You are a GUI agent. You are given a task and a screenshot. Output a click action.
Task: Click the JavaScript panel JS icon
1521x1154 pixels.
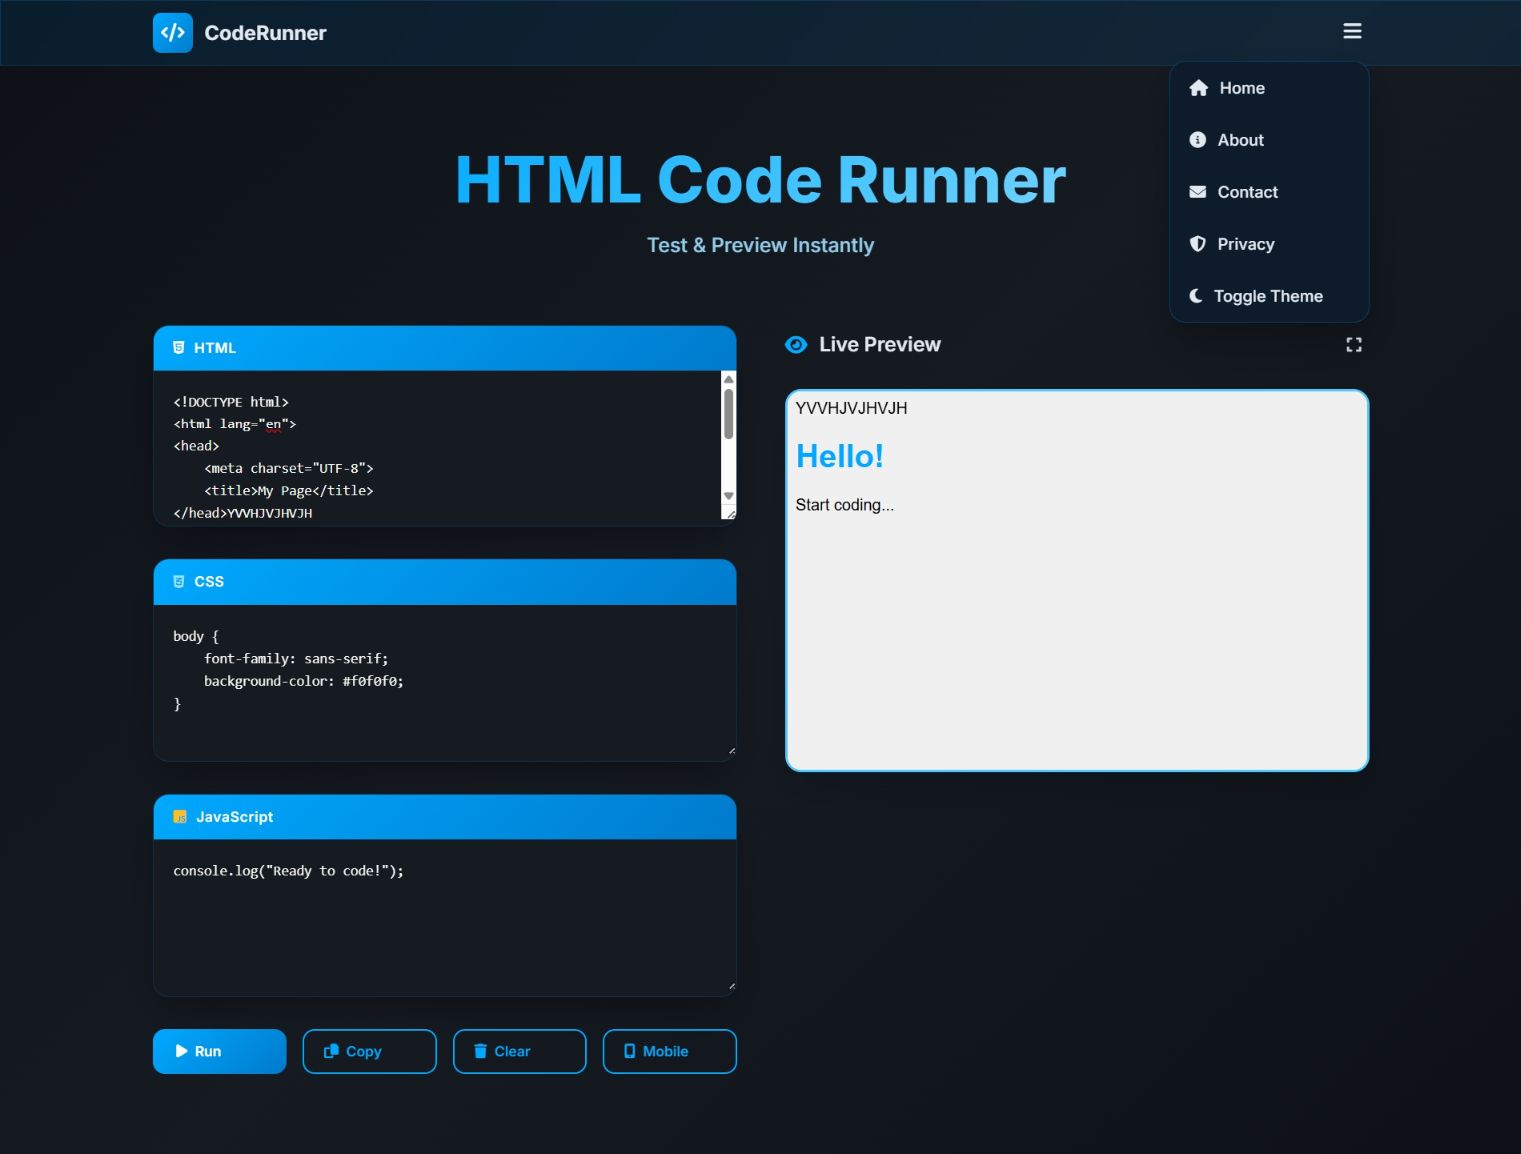click(x=180, y=817)
